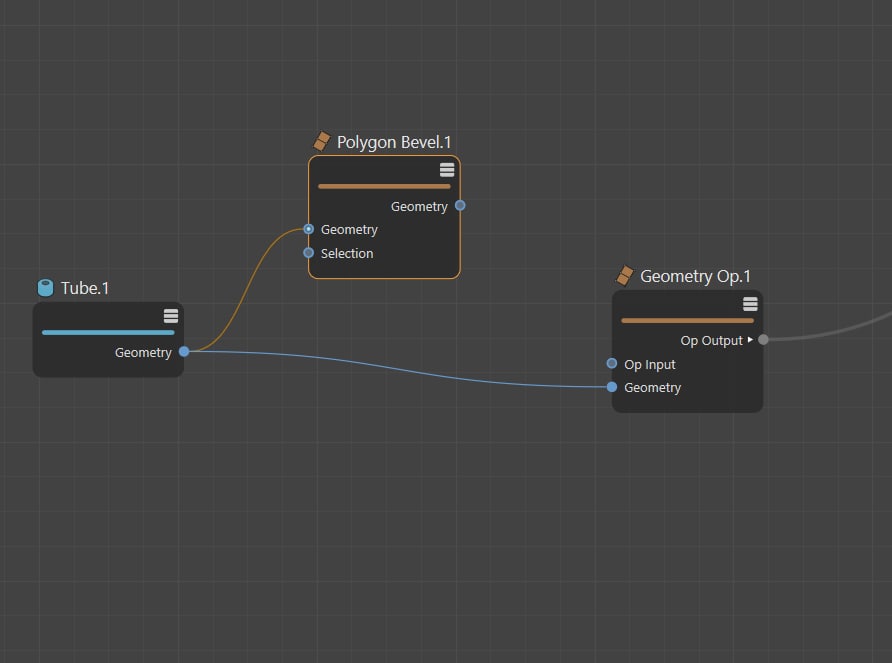Click the Polygon Bevel.1 Selection input port
The image size is (892, 663).
pyautogui.click(x=308, y=253)
